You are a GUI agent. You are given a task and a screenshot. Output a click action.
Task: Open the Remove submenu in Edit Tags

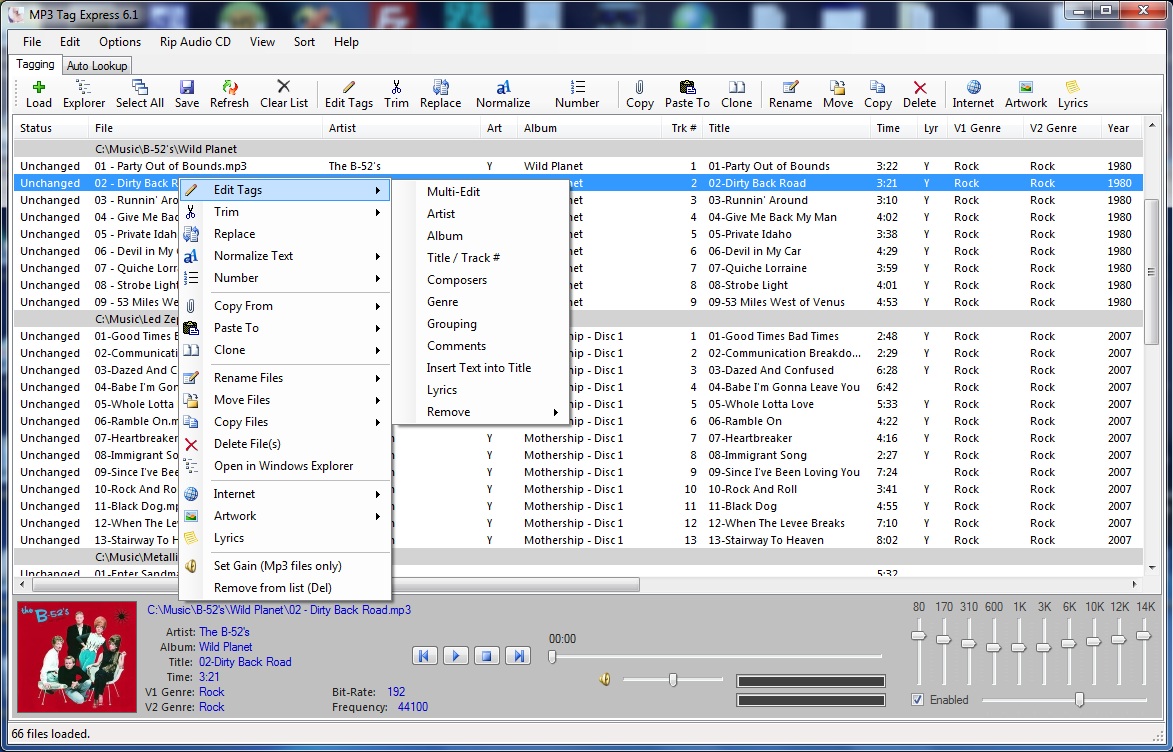(448, 411)
